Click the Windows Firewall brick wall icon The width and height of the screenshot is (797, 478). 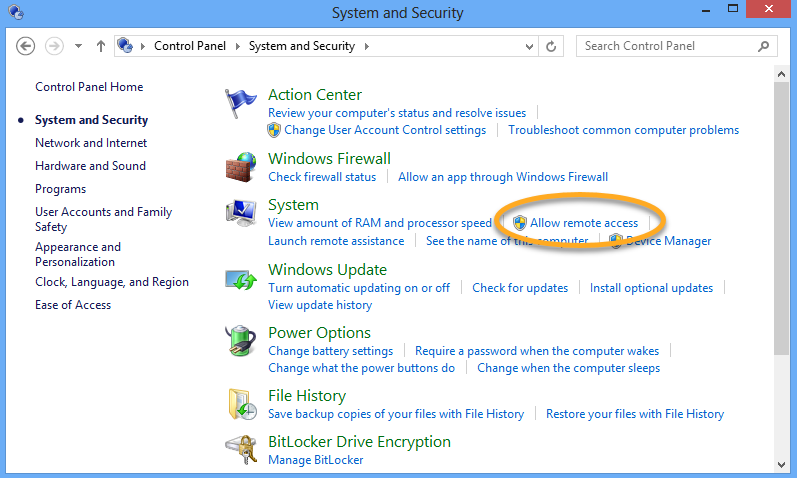click(241, 166)
